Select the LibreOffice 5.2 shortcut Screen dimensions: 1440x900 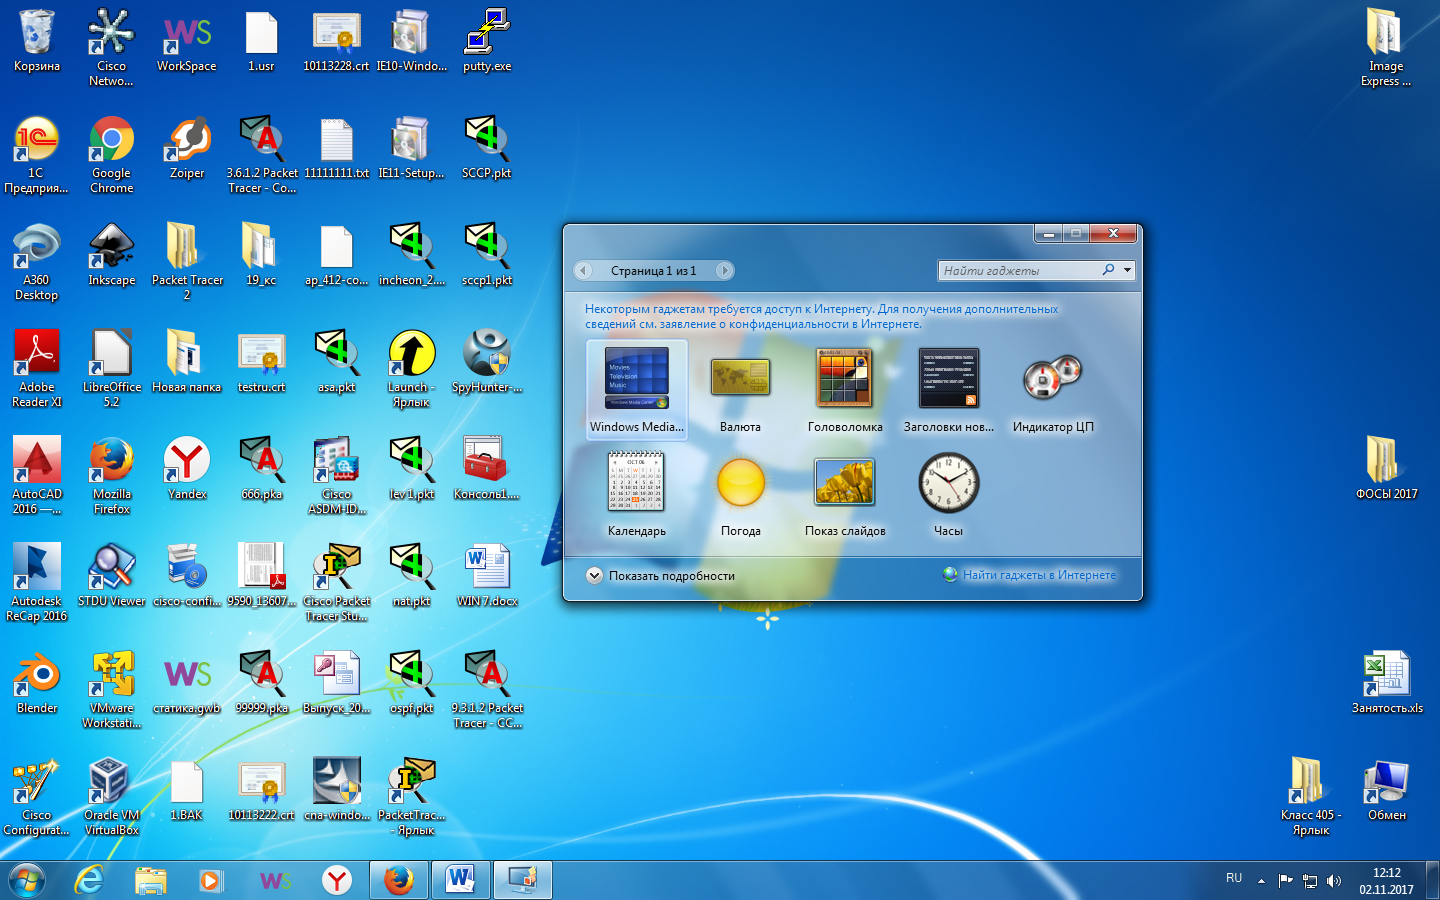click(x=111, y=369)
